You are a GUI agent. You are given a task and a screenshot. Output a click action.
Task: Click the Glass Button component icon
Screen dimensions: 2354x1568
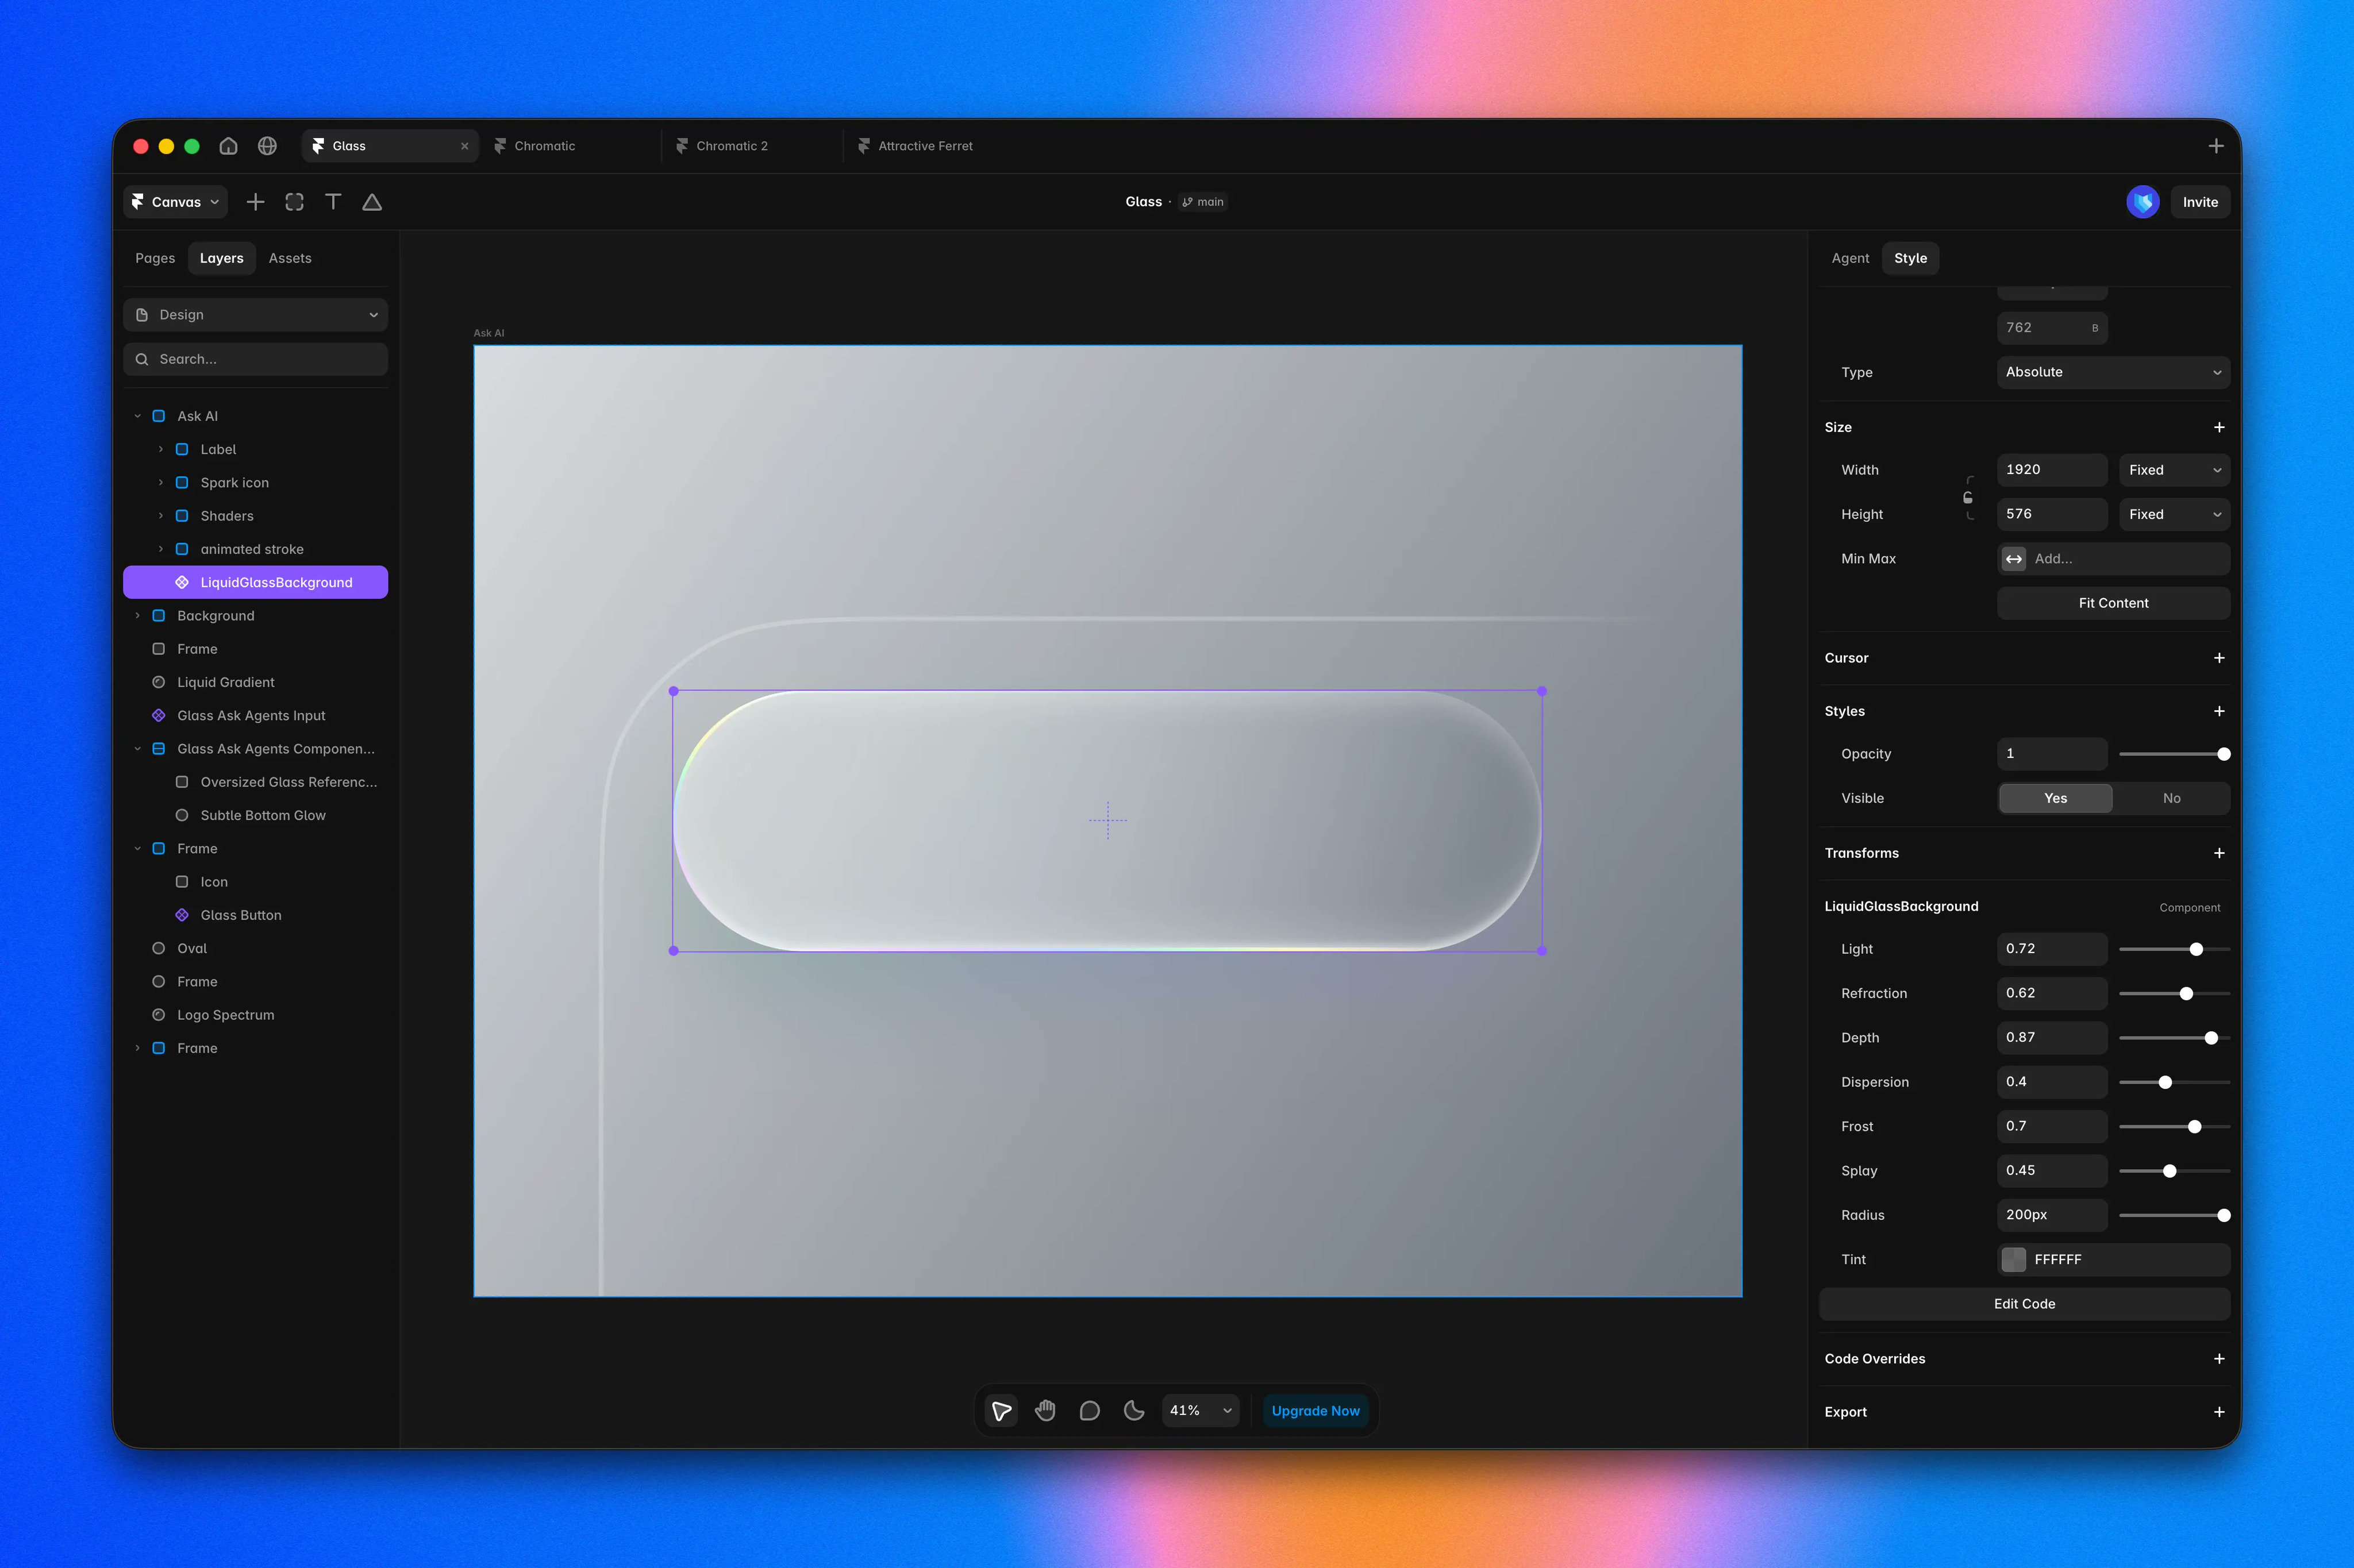coord(182,915)
